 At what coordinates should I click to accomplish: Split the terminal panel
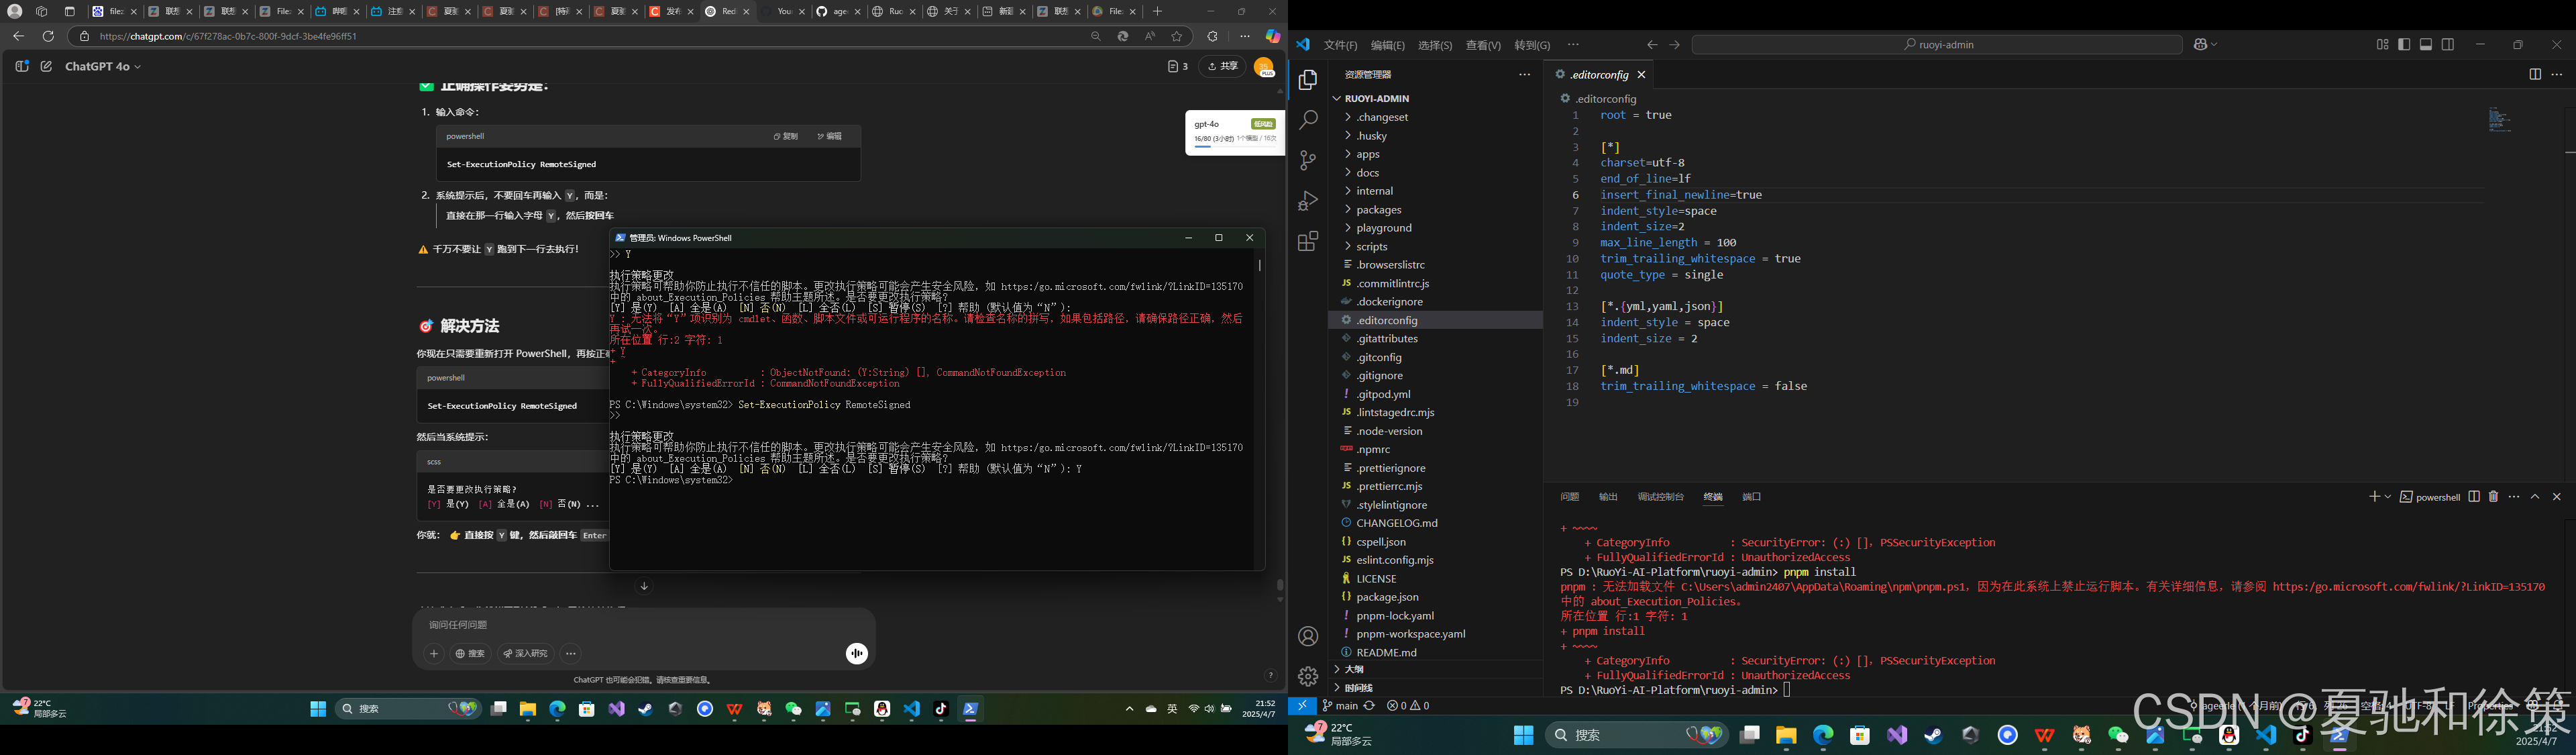pyautogui.click(x=2474, y=497)
